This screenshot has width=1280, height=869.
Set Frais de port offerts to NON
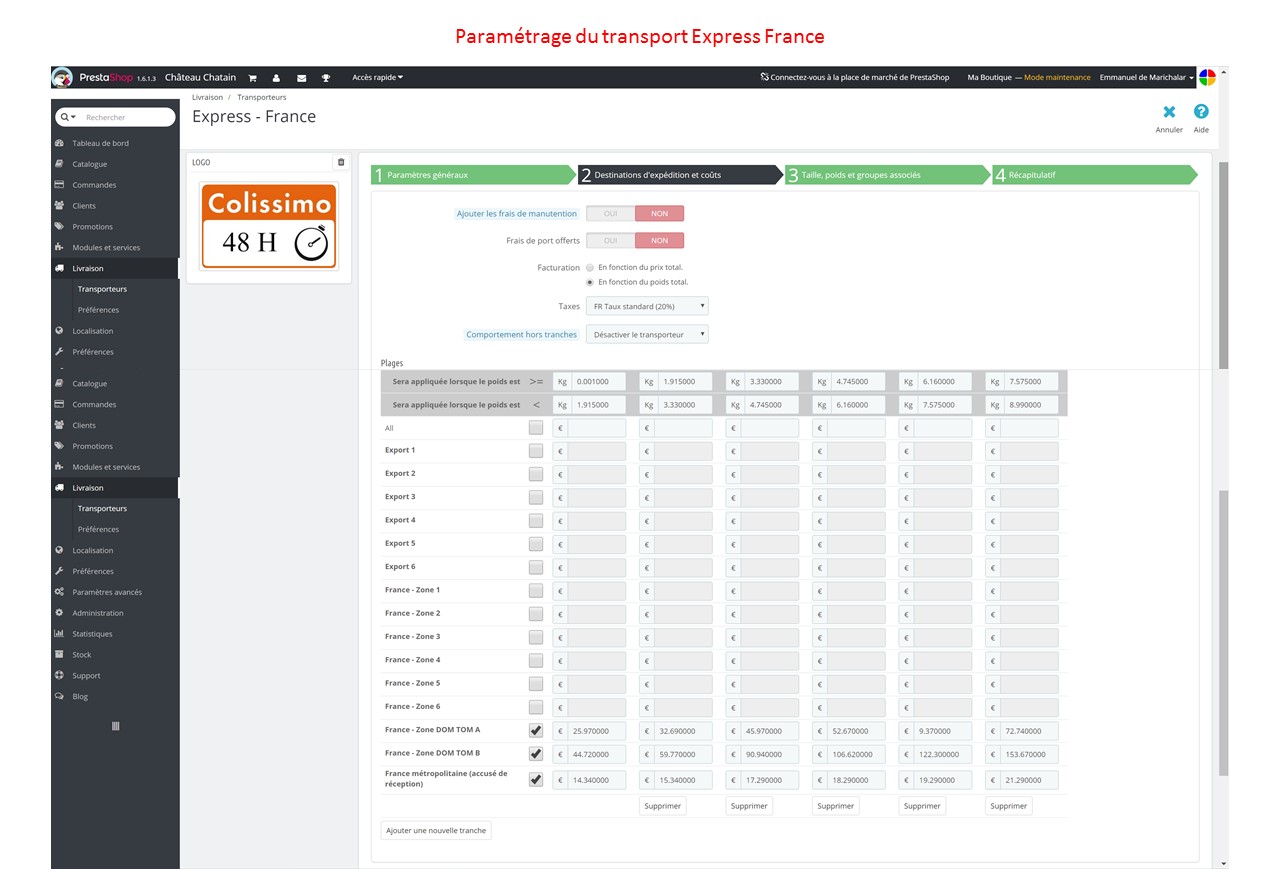659,240
